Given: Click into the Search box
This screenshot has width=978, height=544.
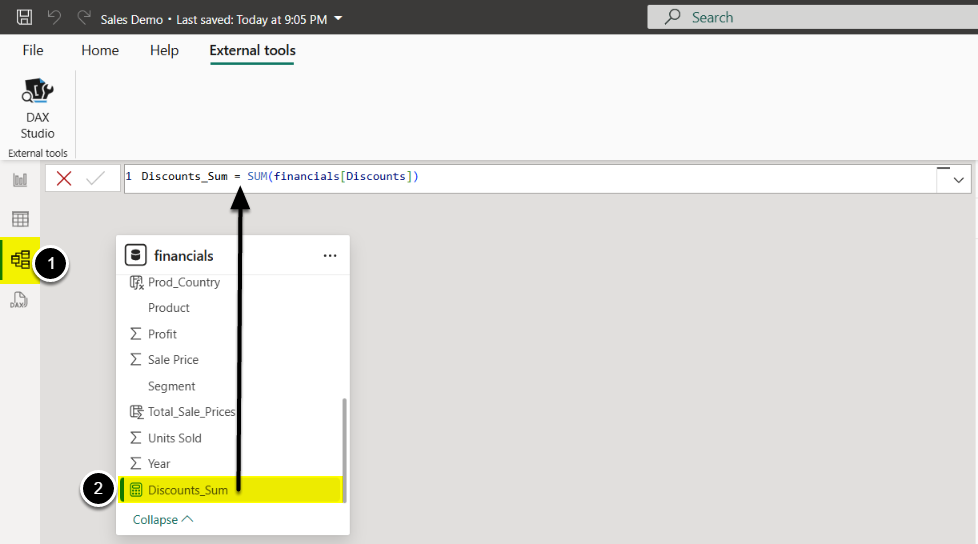Looking at the screenshot, I should pos(812,17).
